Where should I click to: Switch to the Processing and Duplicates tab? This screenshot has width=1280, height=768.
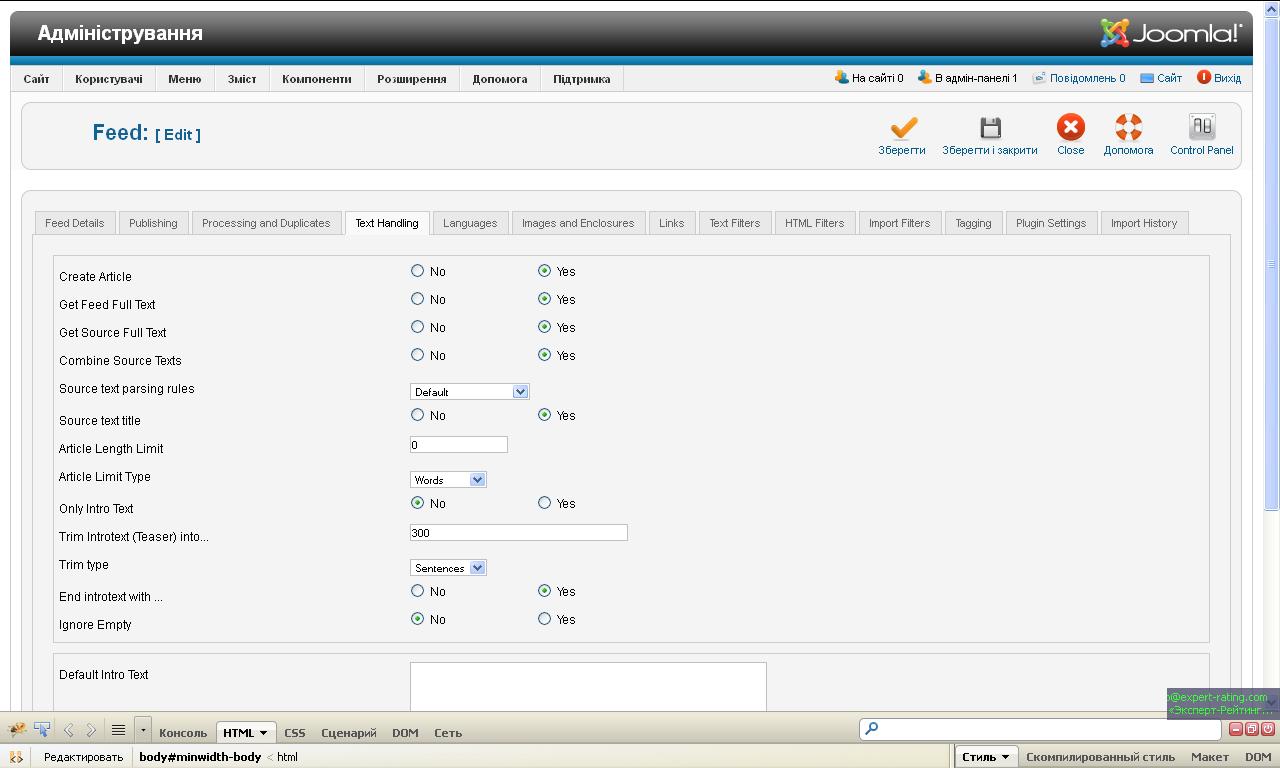point(266,223)
